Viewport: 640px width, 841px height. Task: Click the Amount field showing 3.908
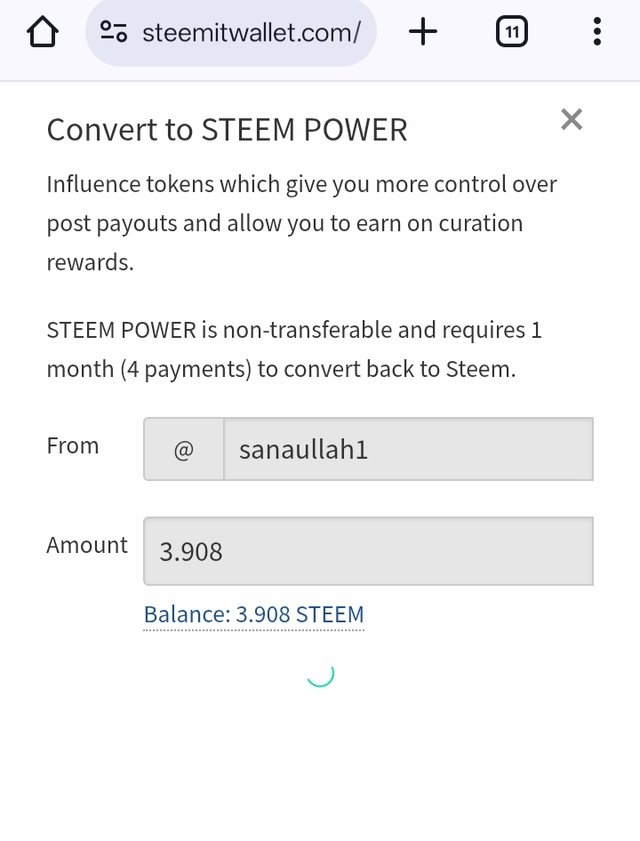pos(368,551)
